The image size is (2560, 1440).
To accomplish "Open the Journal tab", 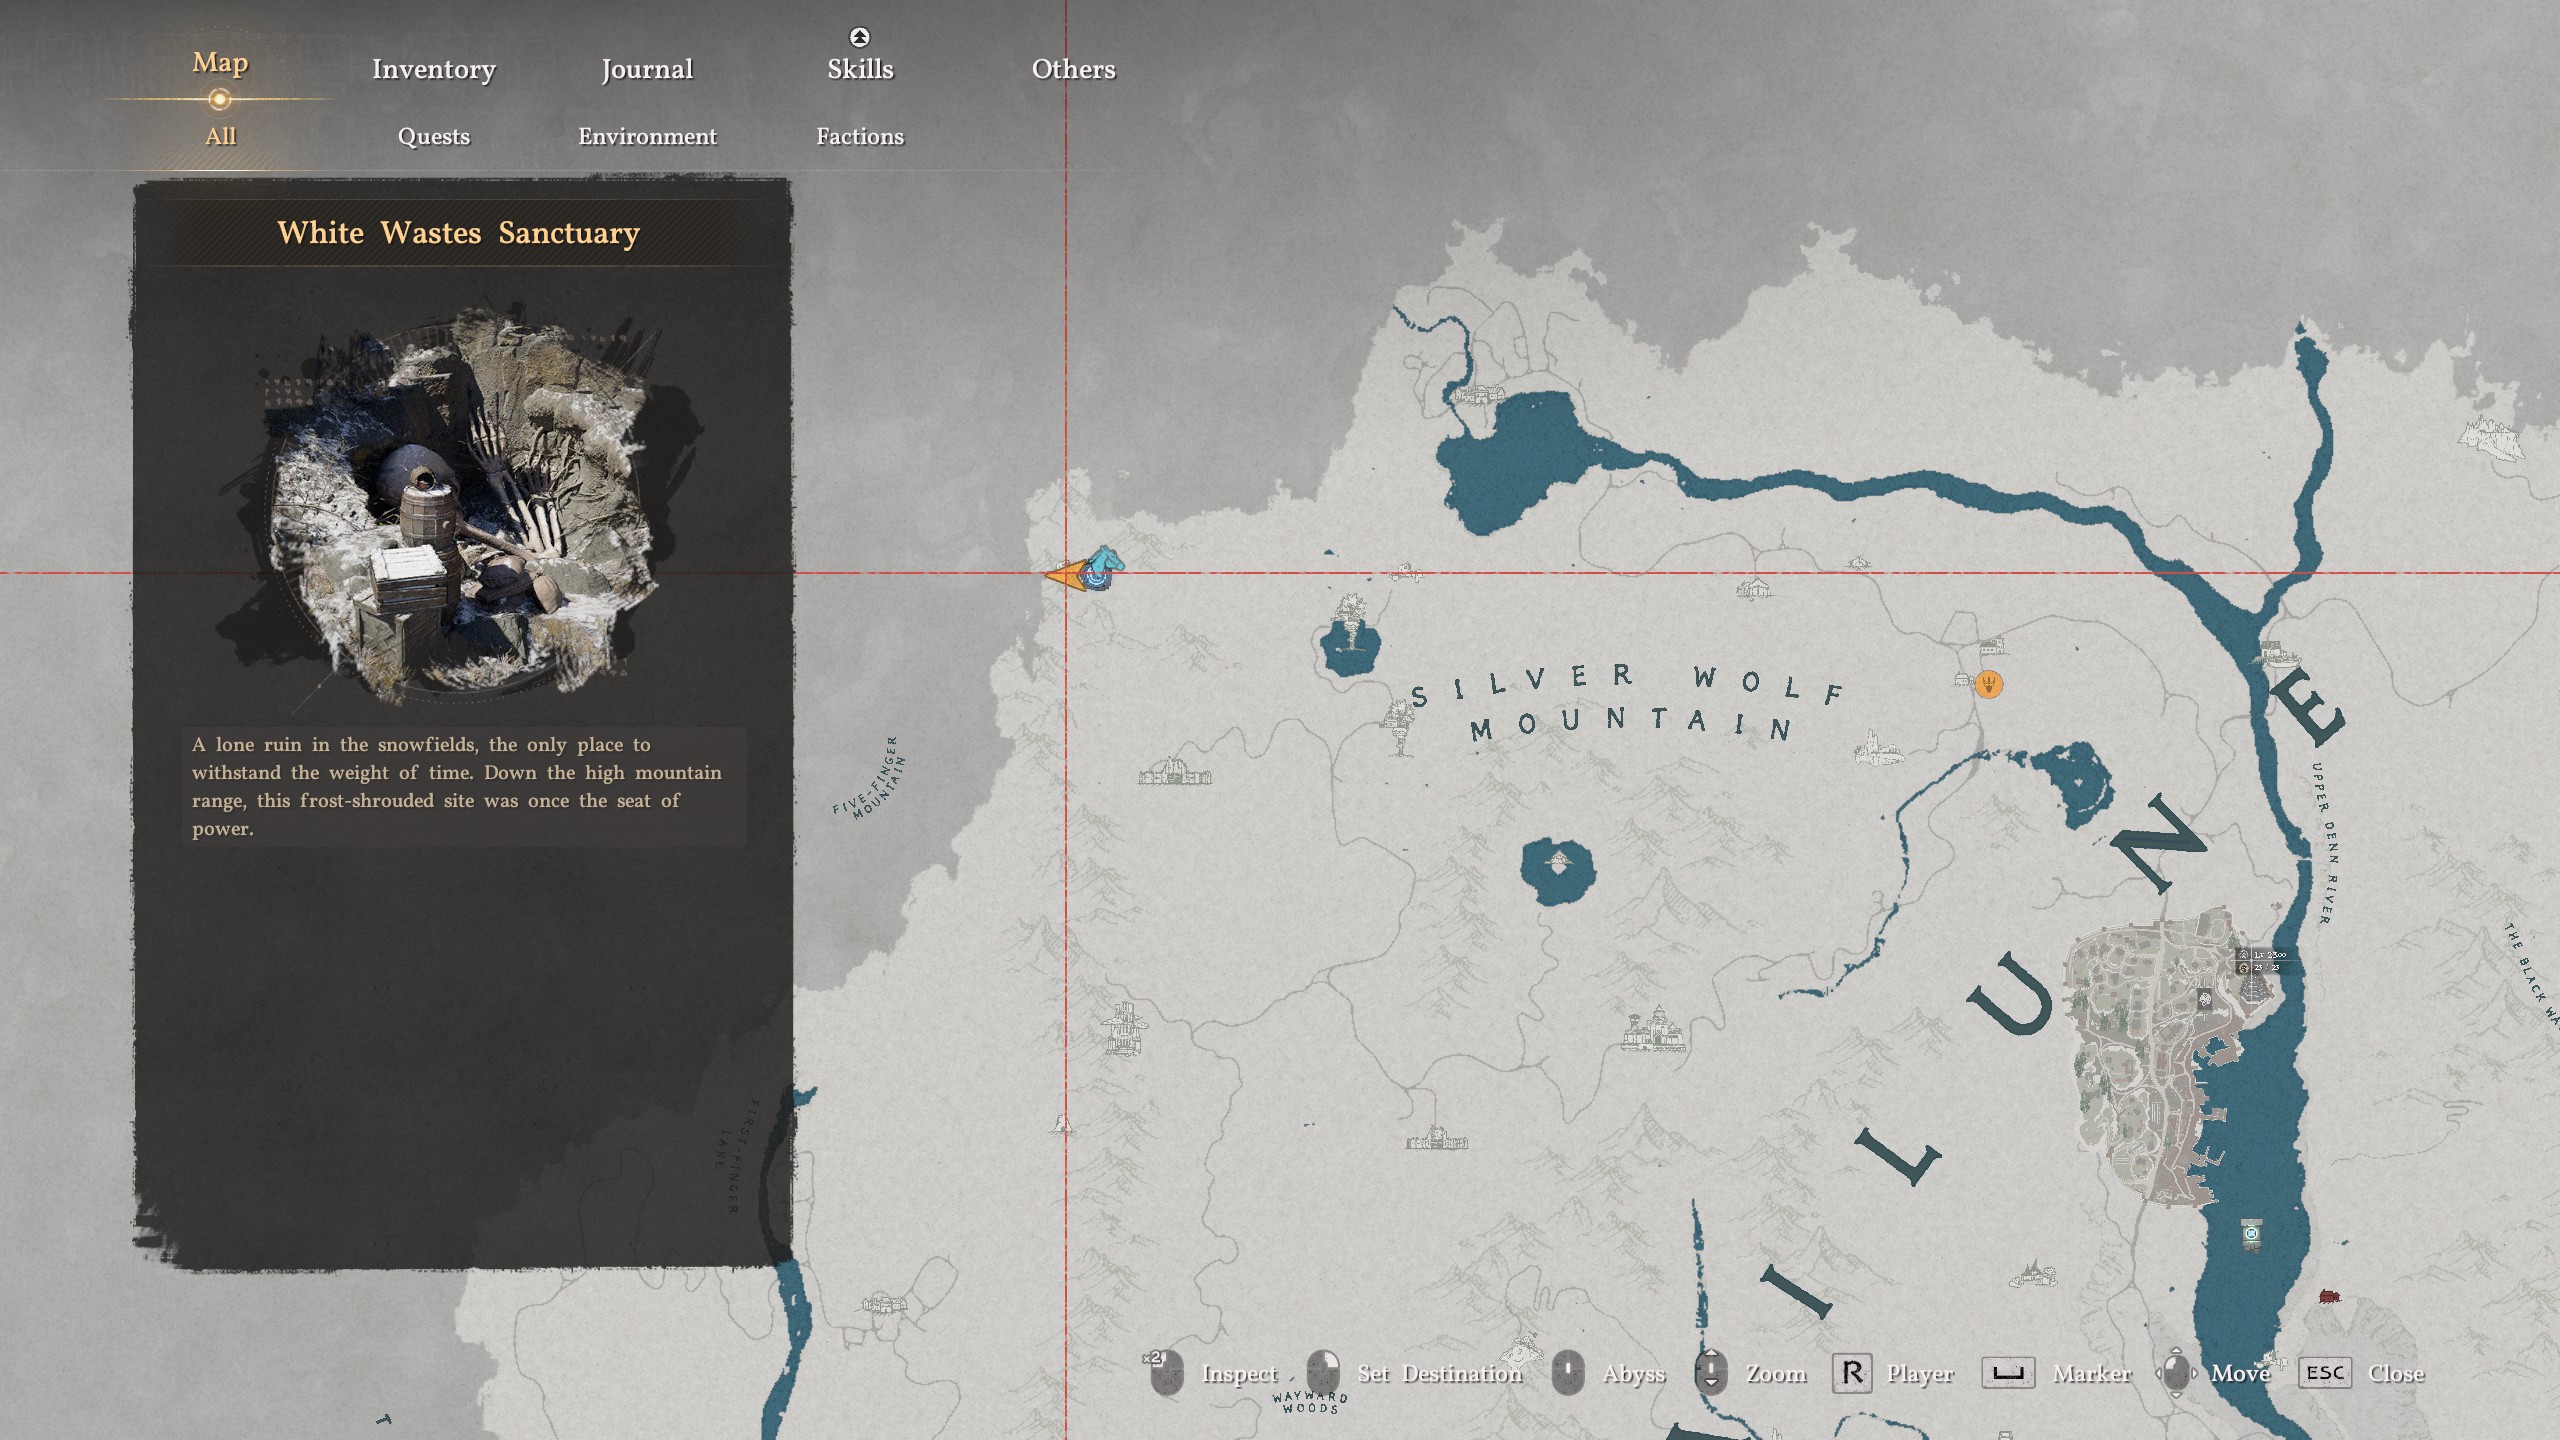I will (x=647, y=69).
